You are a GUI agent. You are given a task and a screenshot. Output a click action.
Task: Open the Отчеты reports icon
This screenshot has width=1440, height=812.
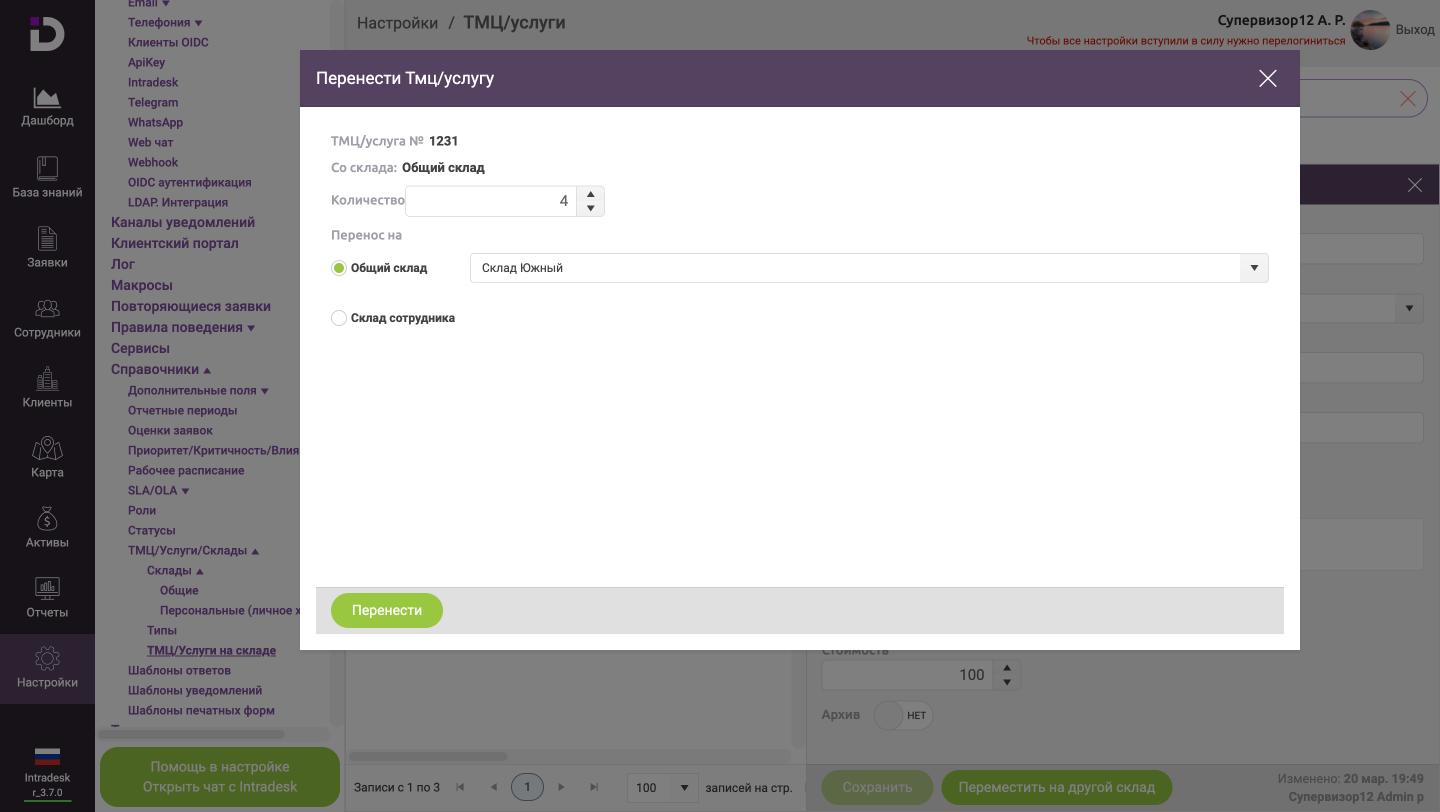[x=47, y=588]
